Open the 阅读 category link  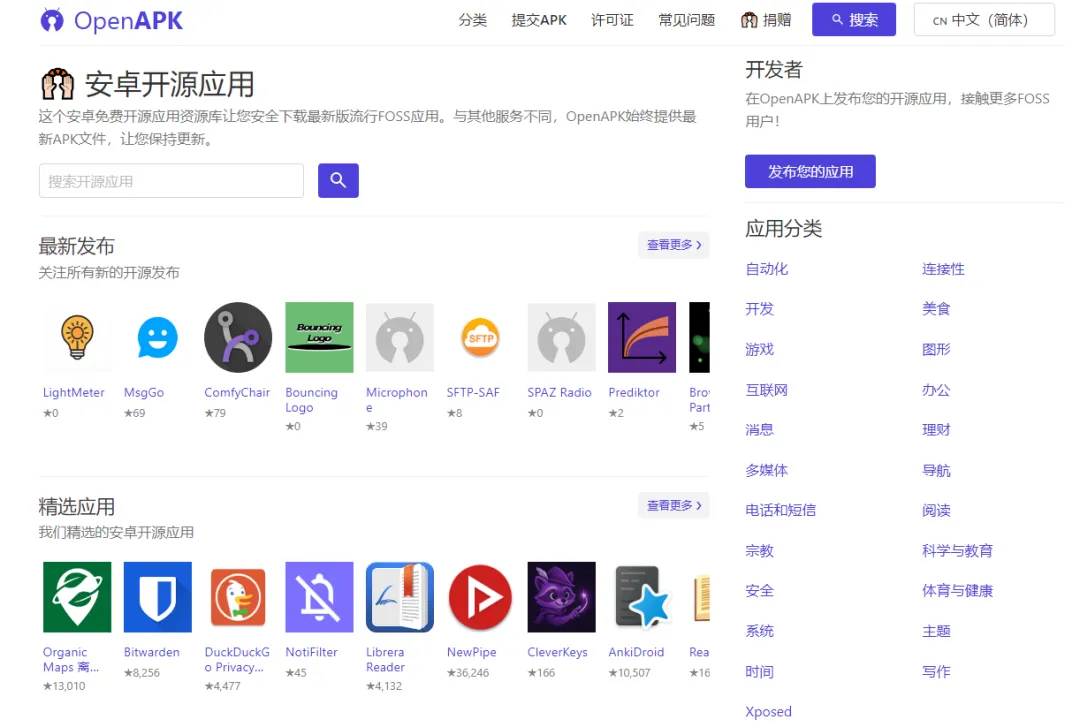[x=936, y=511]
